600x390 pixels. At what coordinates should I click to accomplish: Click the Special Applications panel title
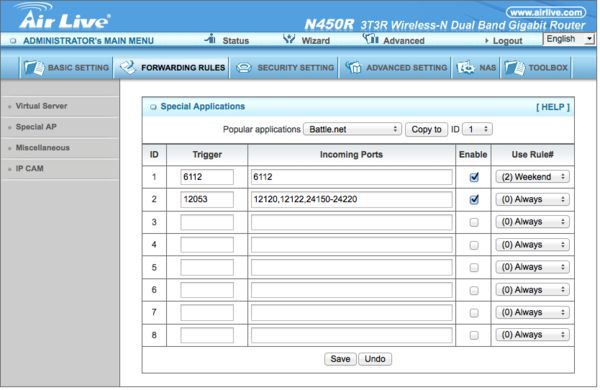202,106
